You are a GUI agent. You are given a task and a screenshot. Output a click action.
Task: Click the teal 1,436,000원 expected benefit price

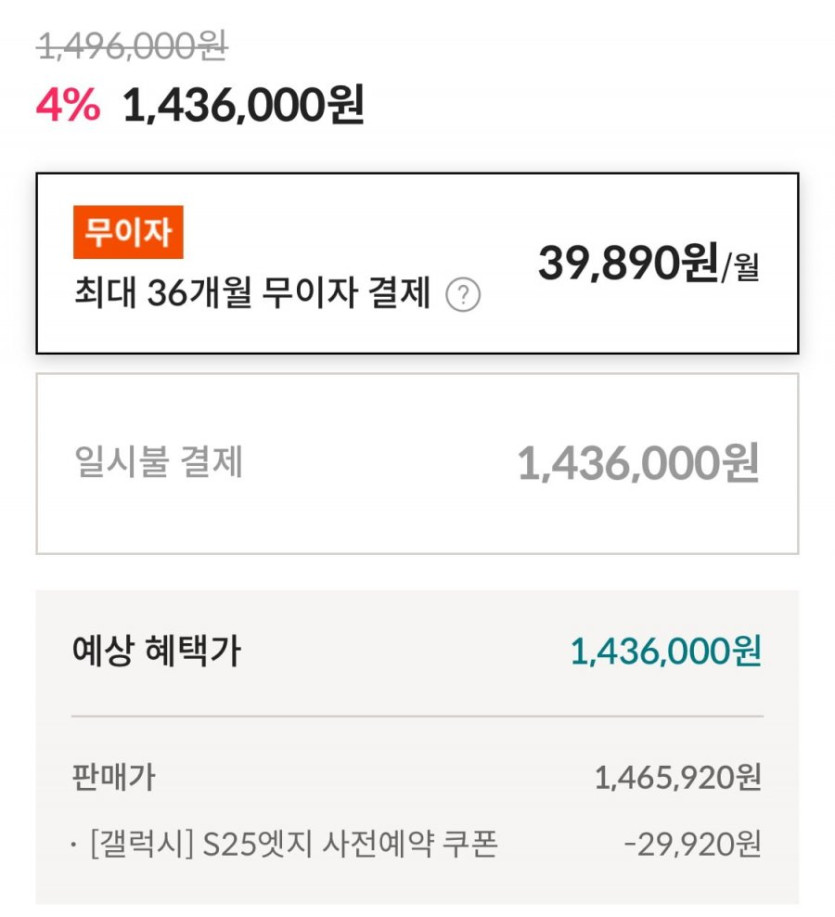point(665,652)
